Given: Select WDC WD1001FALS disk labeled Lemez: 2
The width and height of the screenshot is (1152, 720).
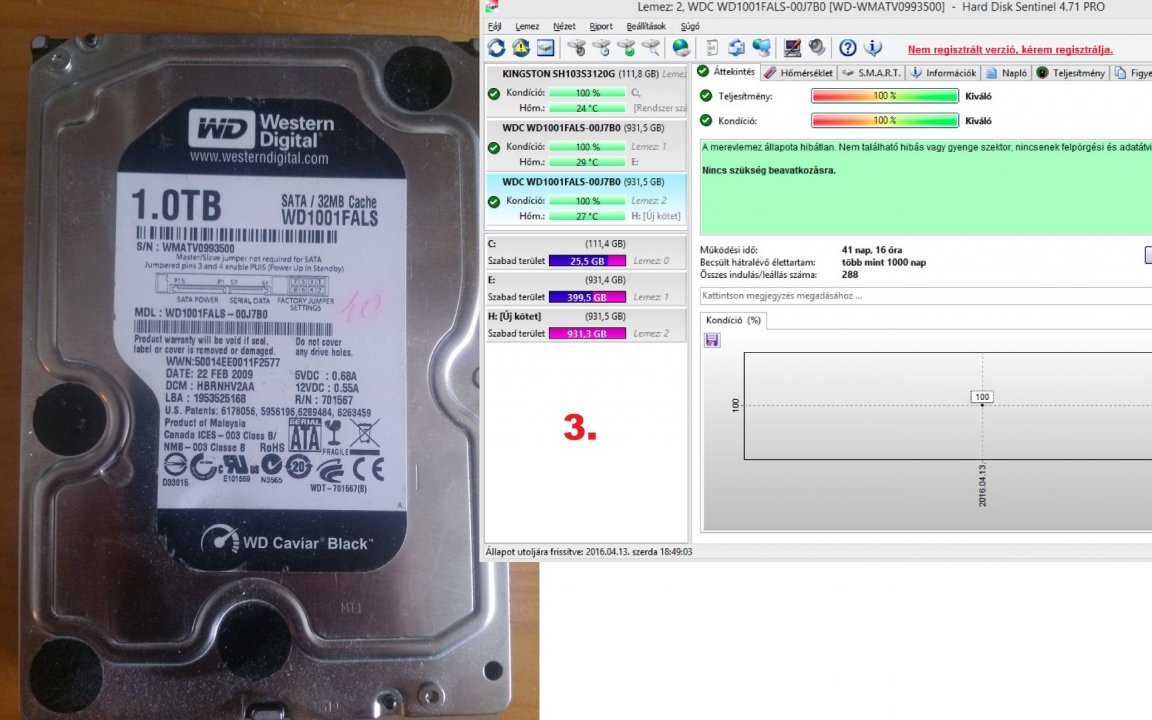Looking at the screenshot, I should pyautogui.click(x=586, y=199).
